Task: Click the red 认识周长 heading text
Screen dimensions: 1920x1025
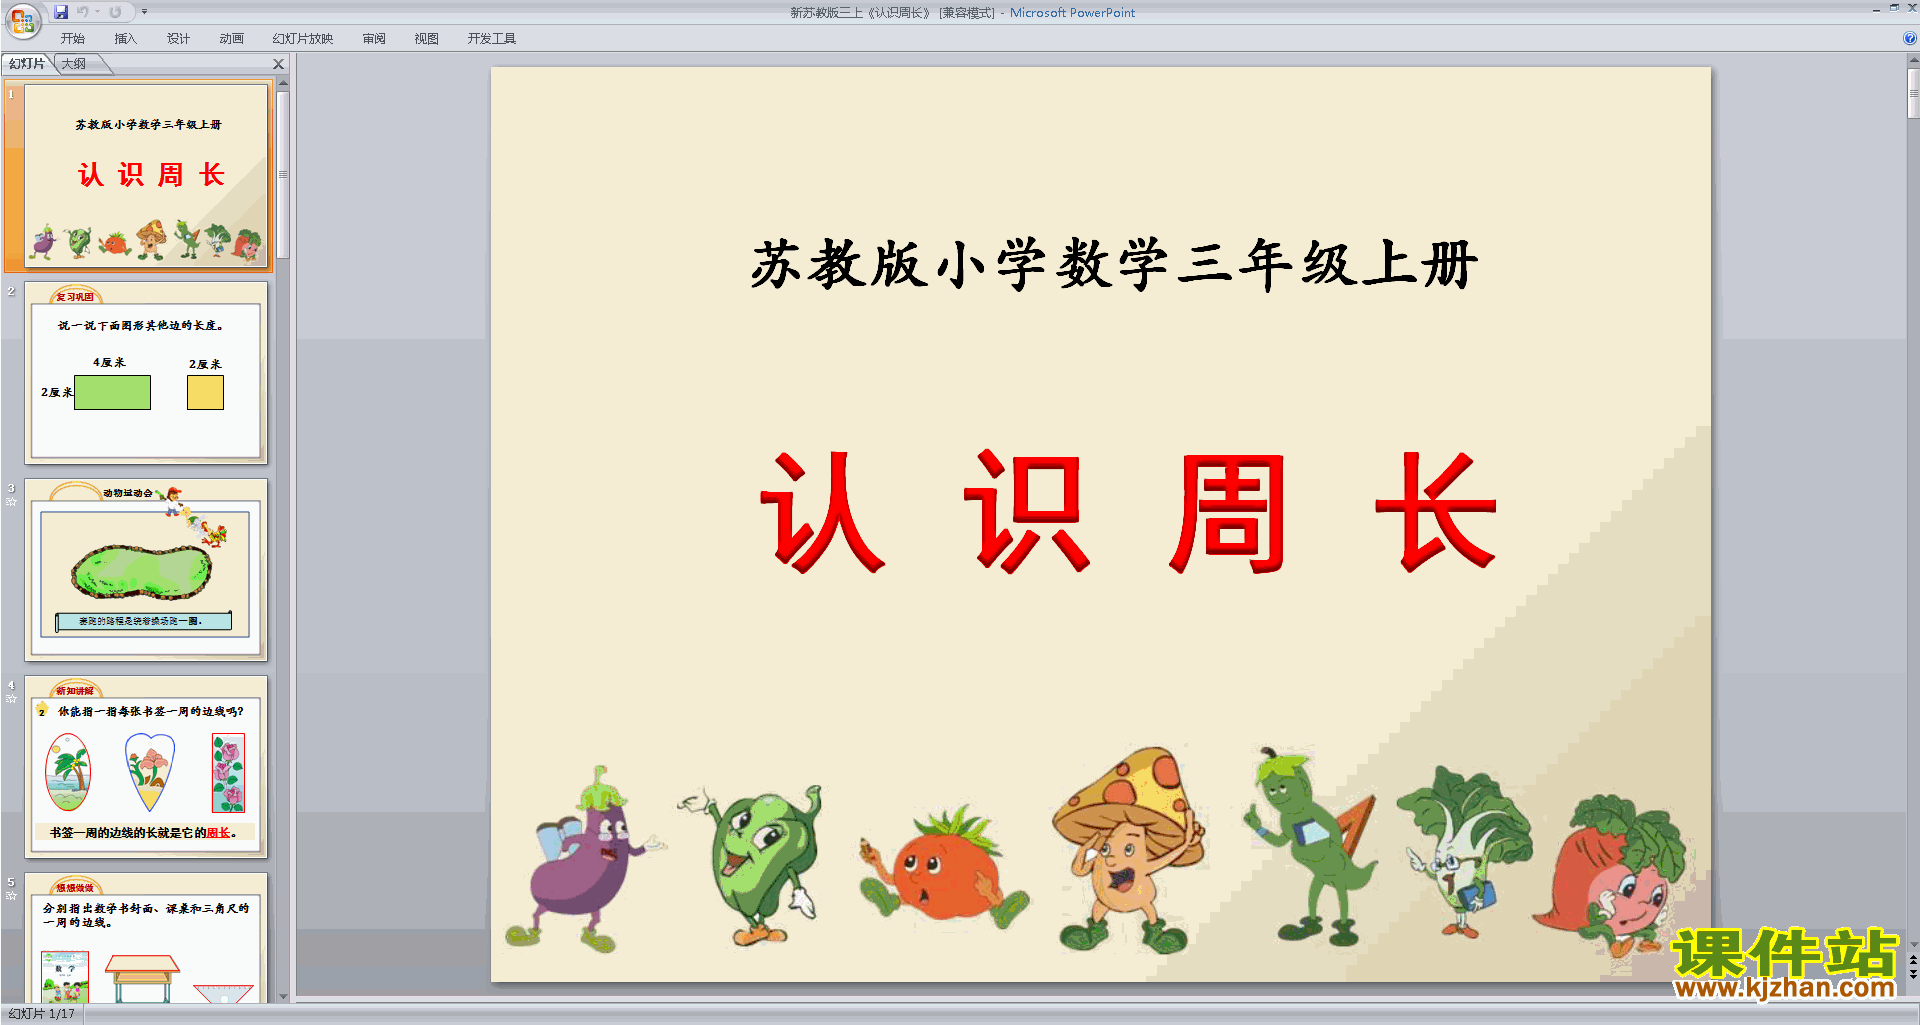Action: click(1128, 511)
